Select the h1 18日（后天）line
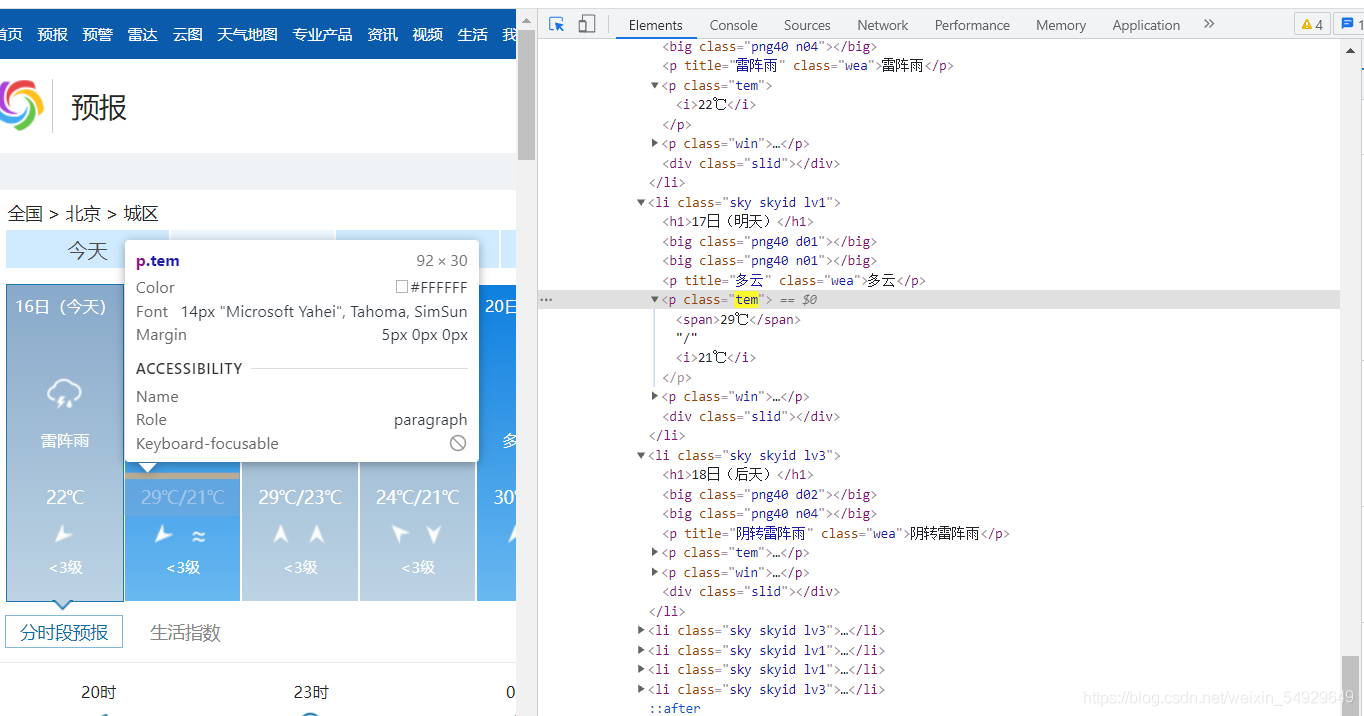Screen dimensions: 1364x716 coord(738,475)
